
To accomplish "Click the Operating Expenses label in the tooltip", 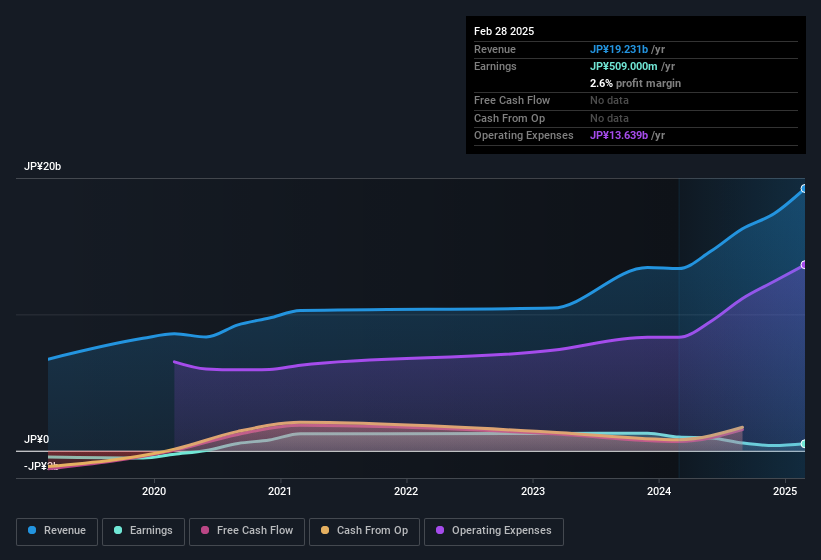I will tap(524, 135).
